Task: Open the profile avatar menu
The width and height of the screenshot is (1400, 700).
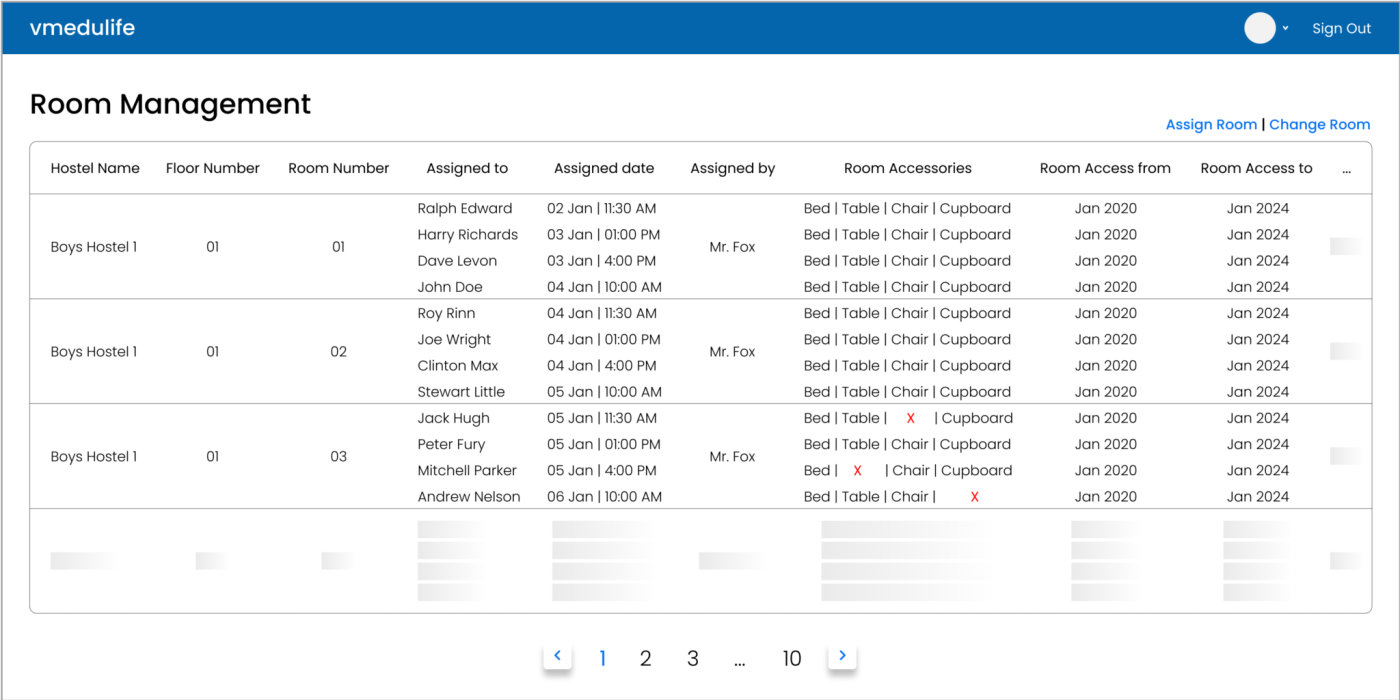Action: pos(1259,28)
